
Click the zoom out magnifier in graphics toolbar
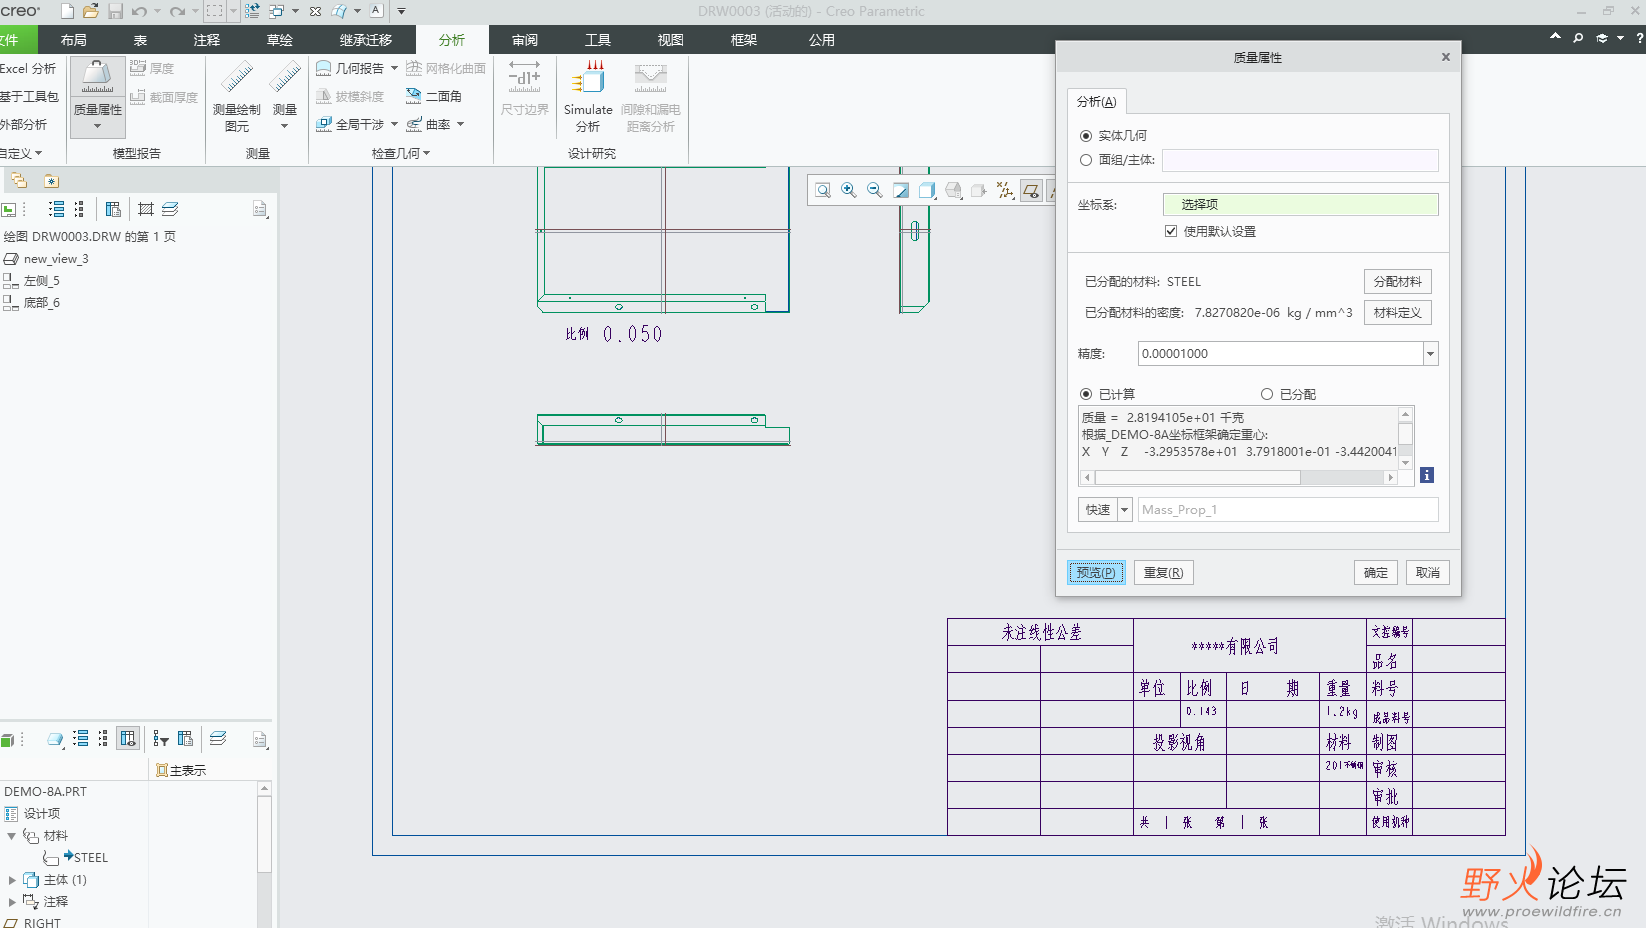(875, 190)
